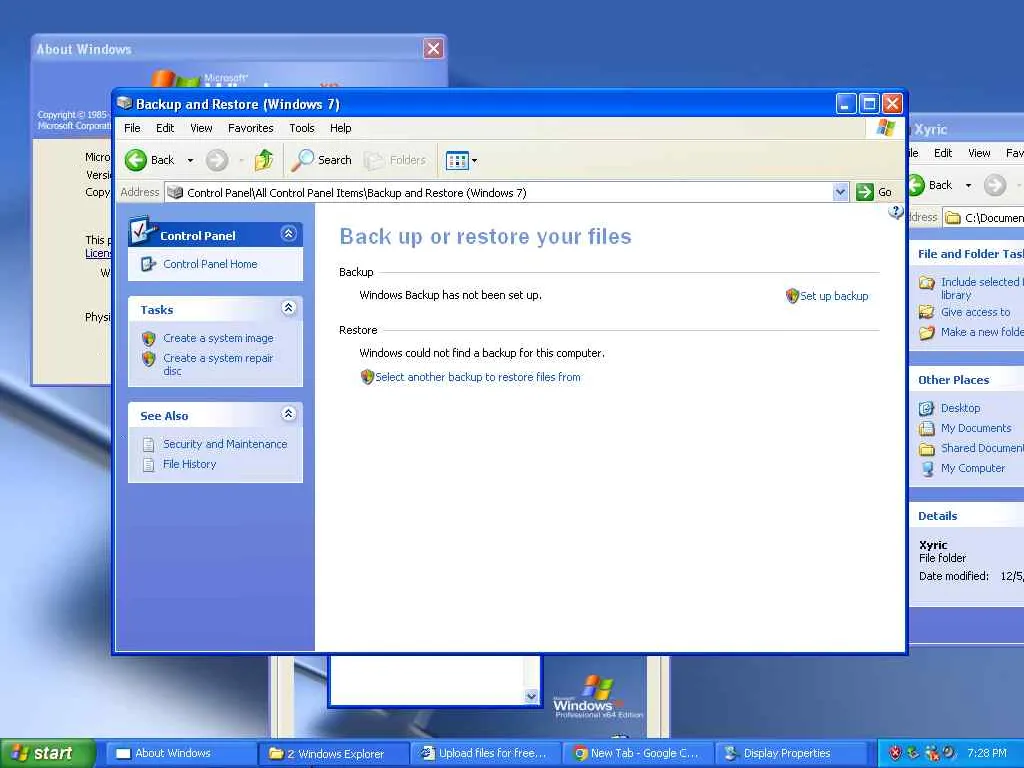Collapse the See Also sidebar section
Viewport: 1024px width, 768px height.
[289, 413]
